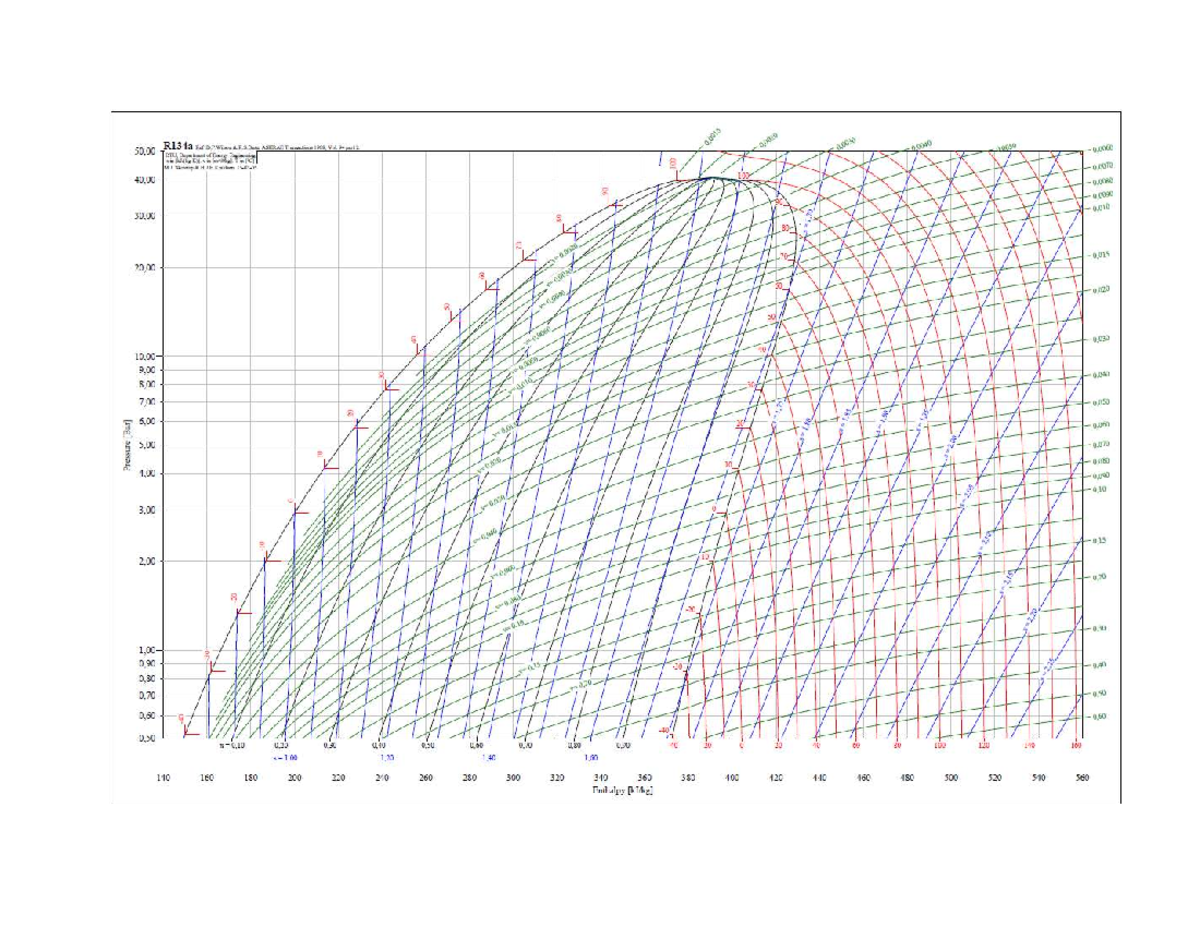Click the 9,00 pressure axis label
This screenshot has width=1200, height=927.
(x=146, y=370)
